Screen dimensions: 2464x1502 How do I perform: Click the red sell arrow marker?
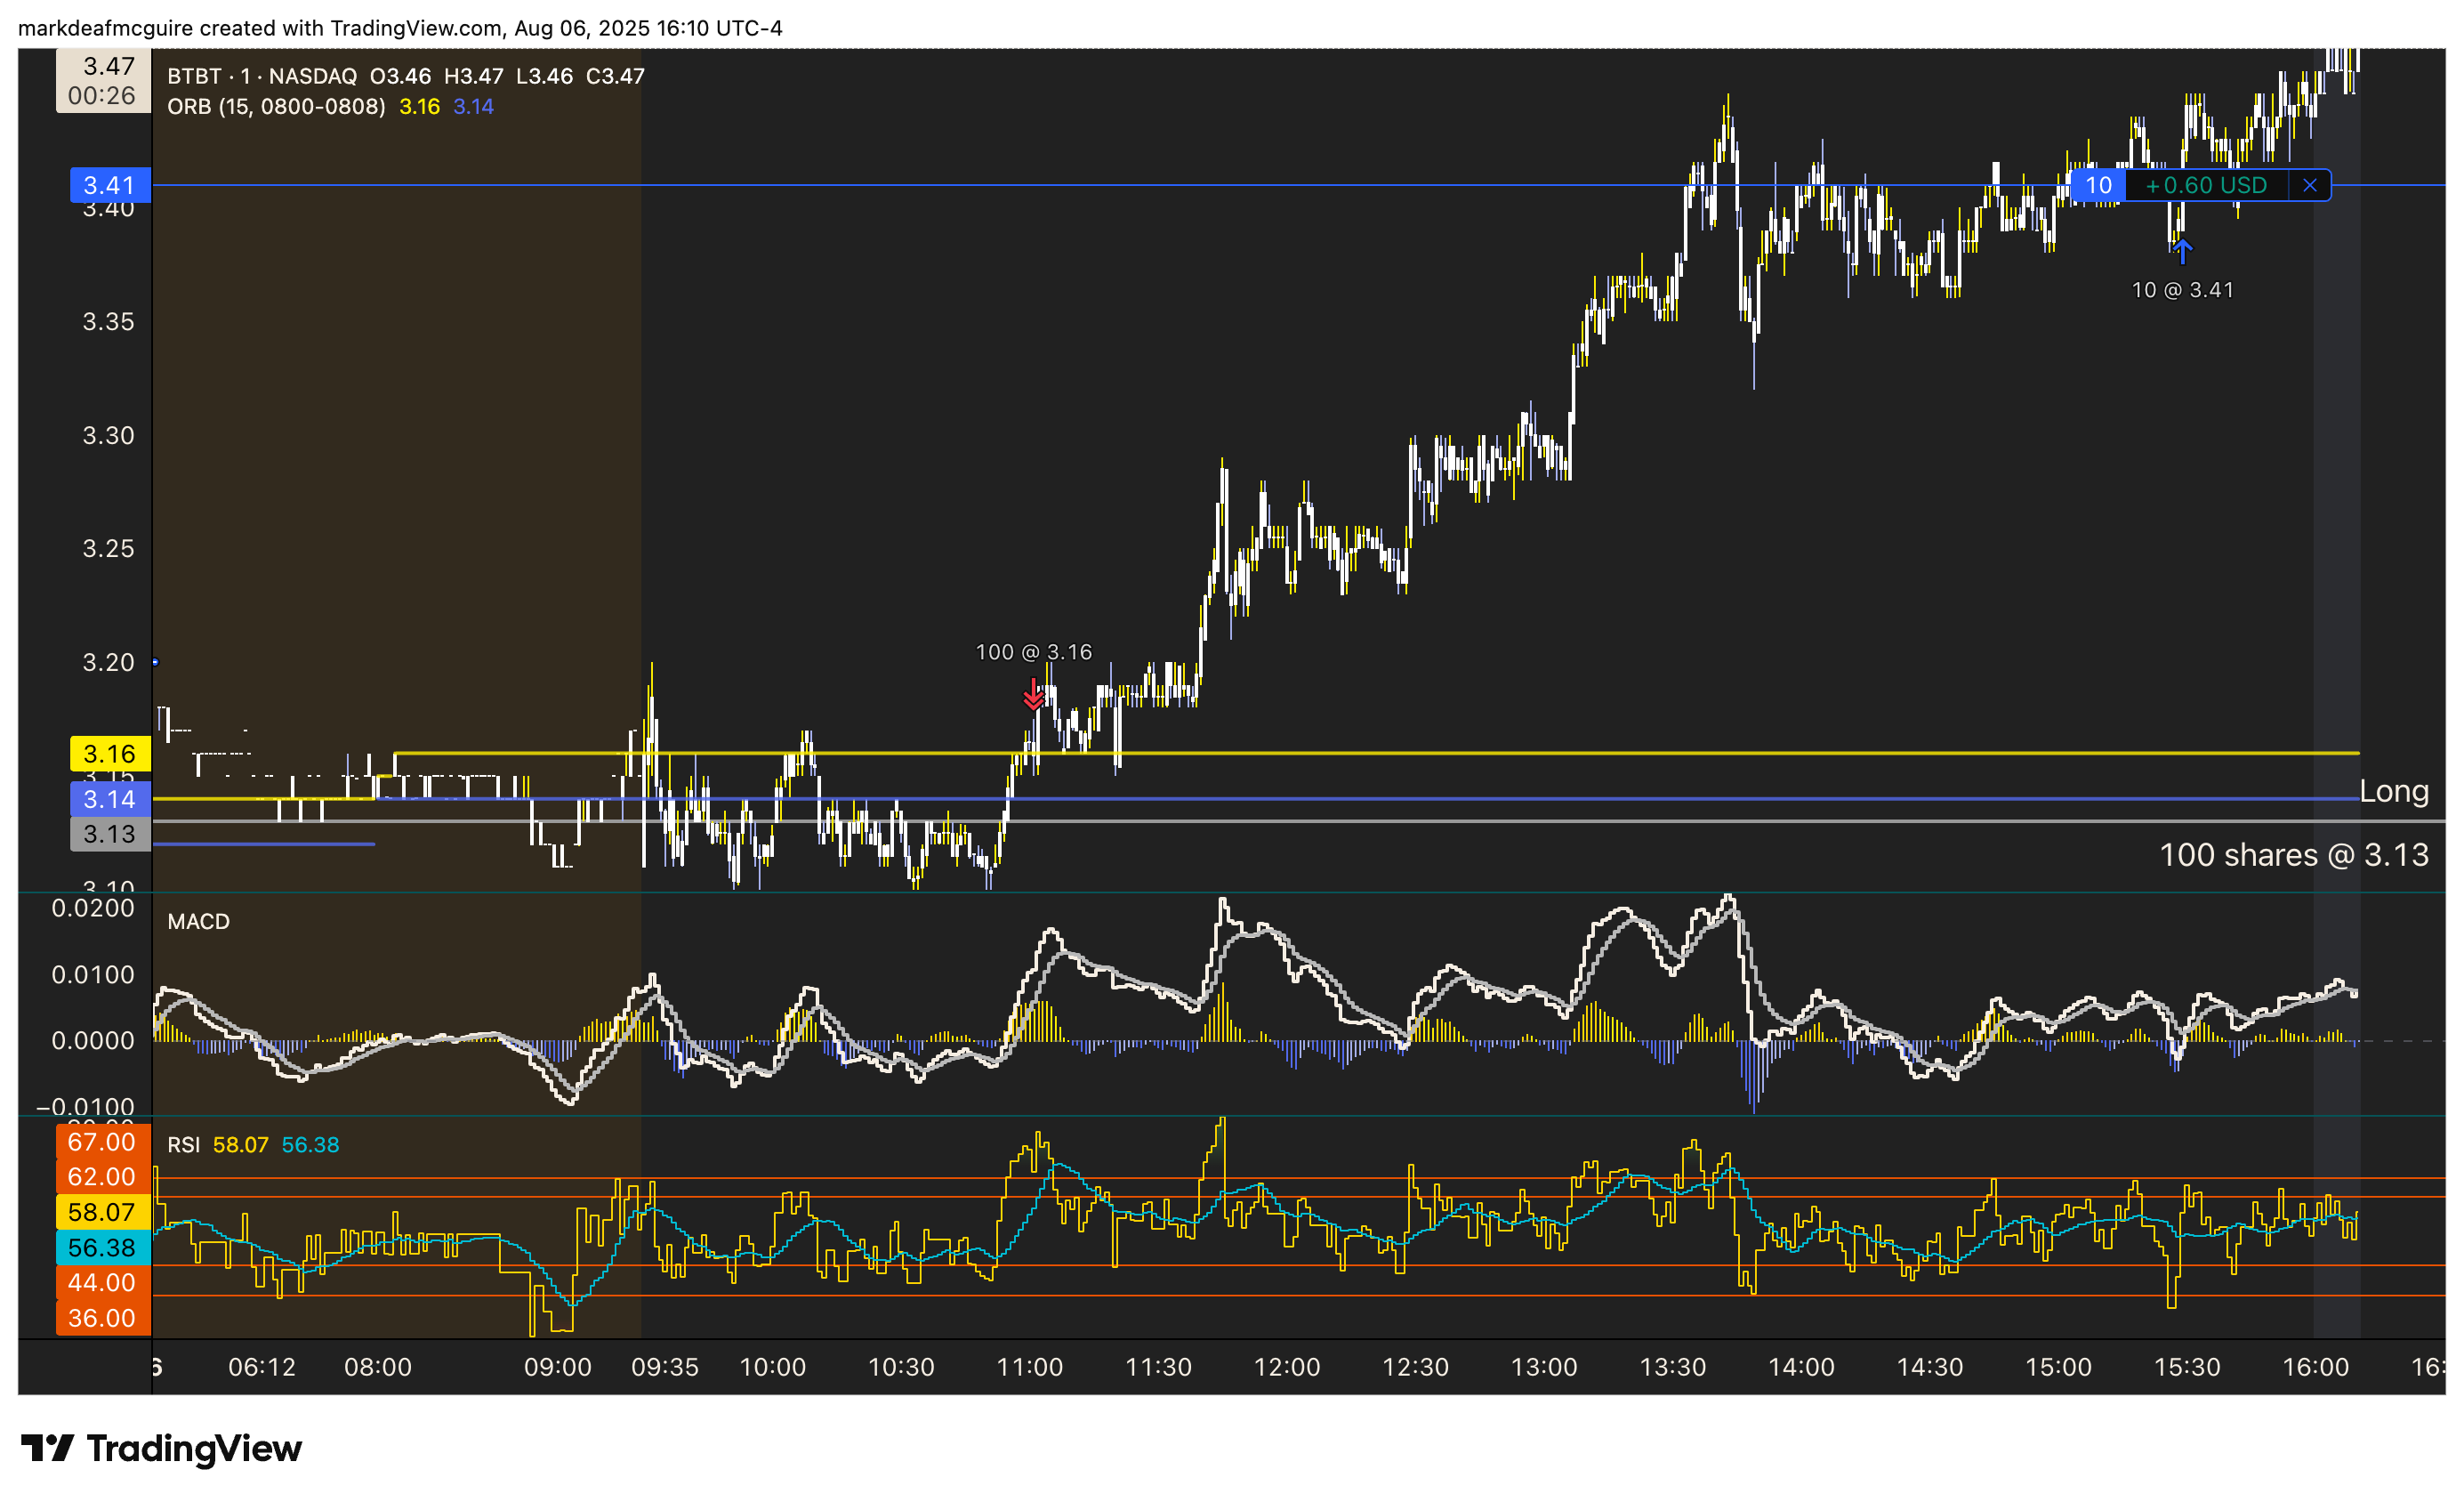tap(1033, 694)
